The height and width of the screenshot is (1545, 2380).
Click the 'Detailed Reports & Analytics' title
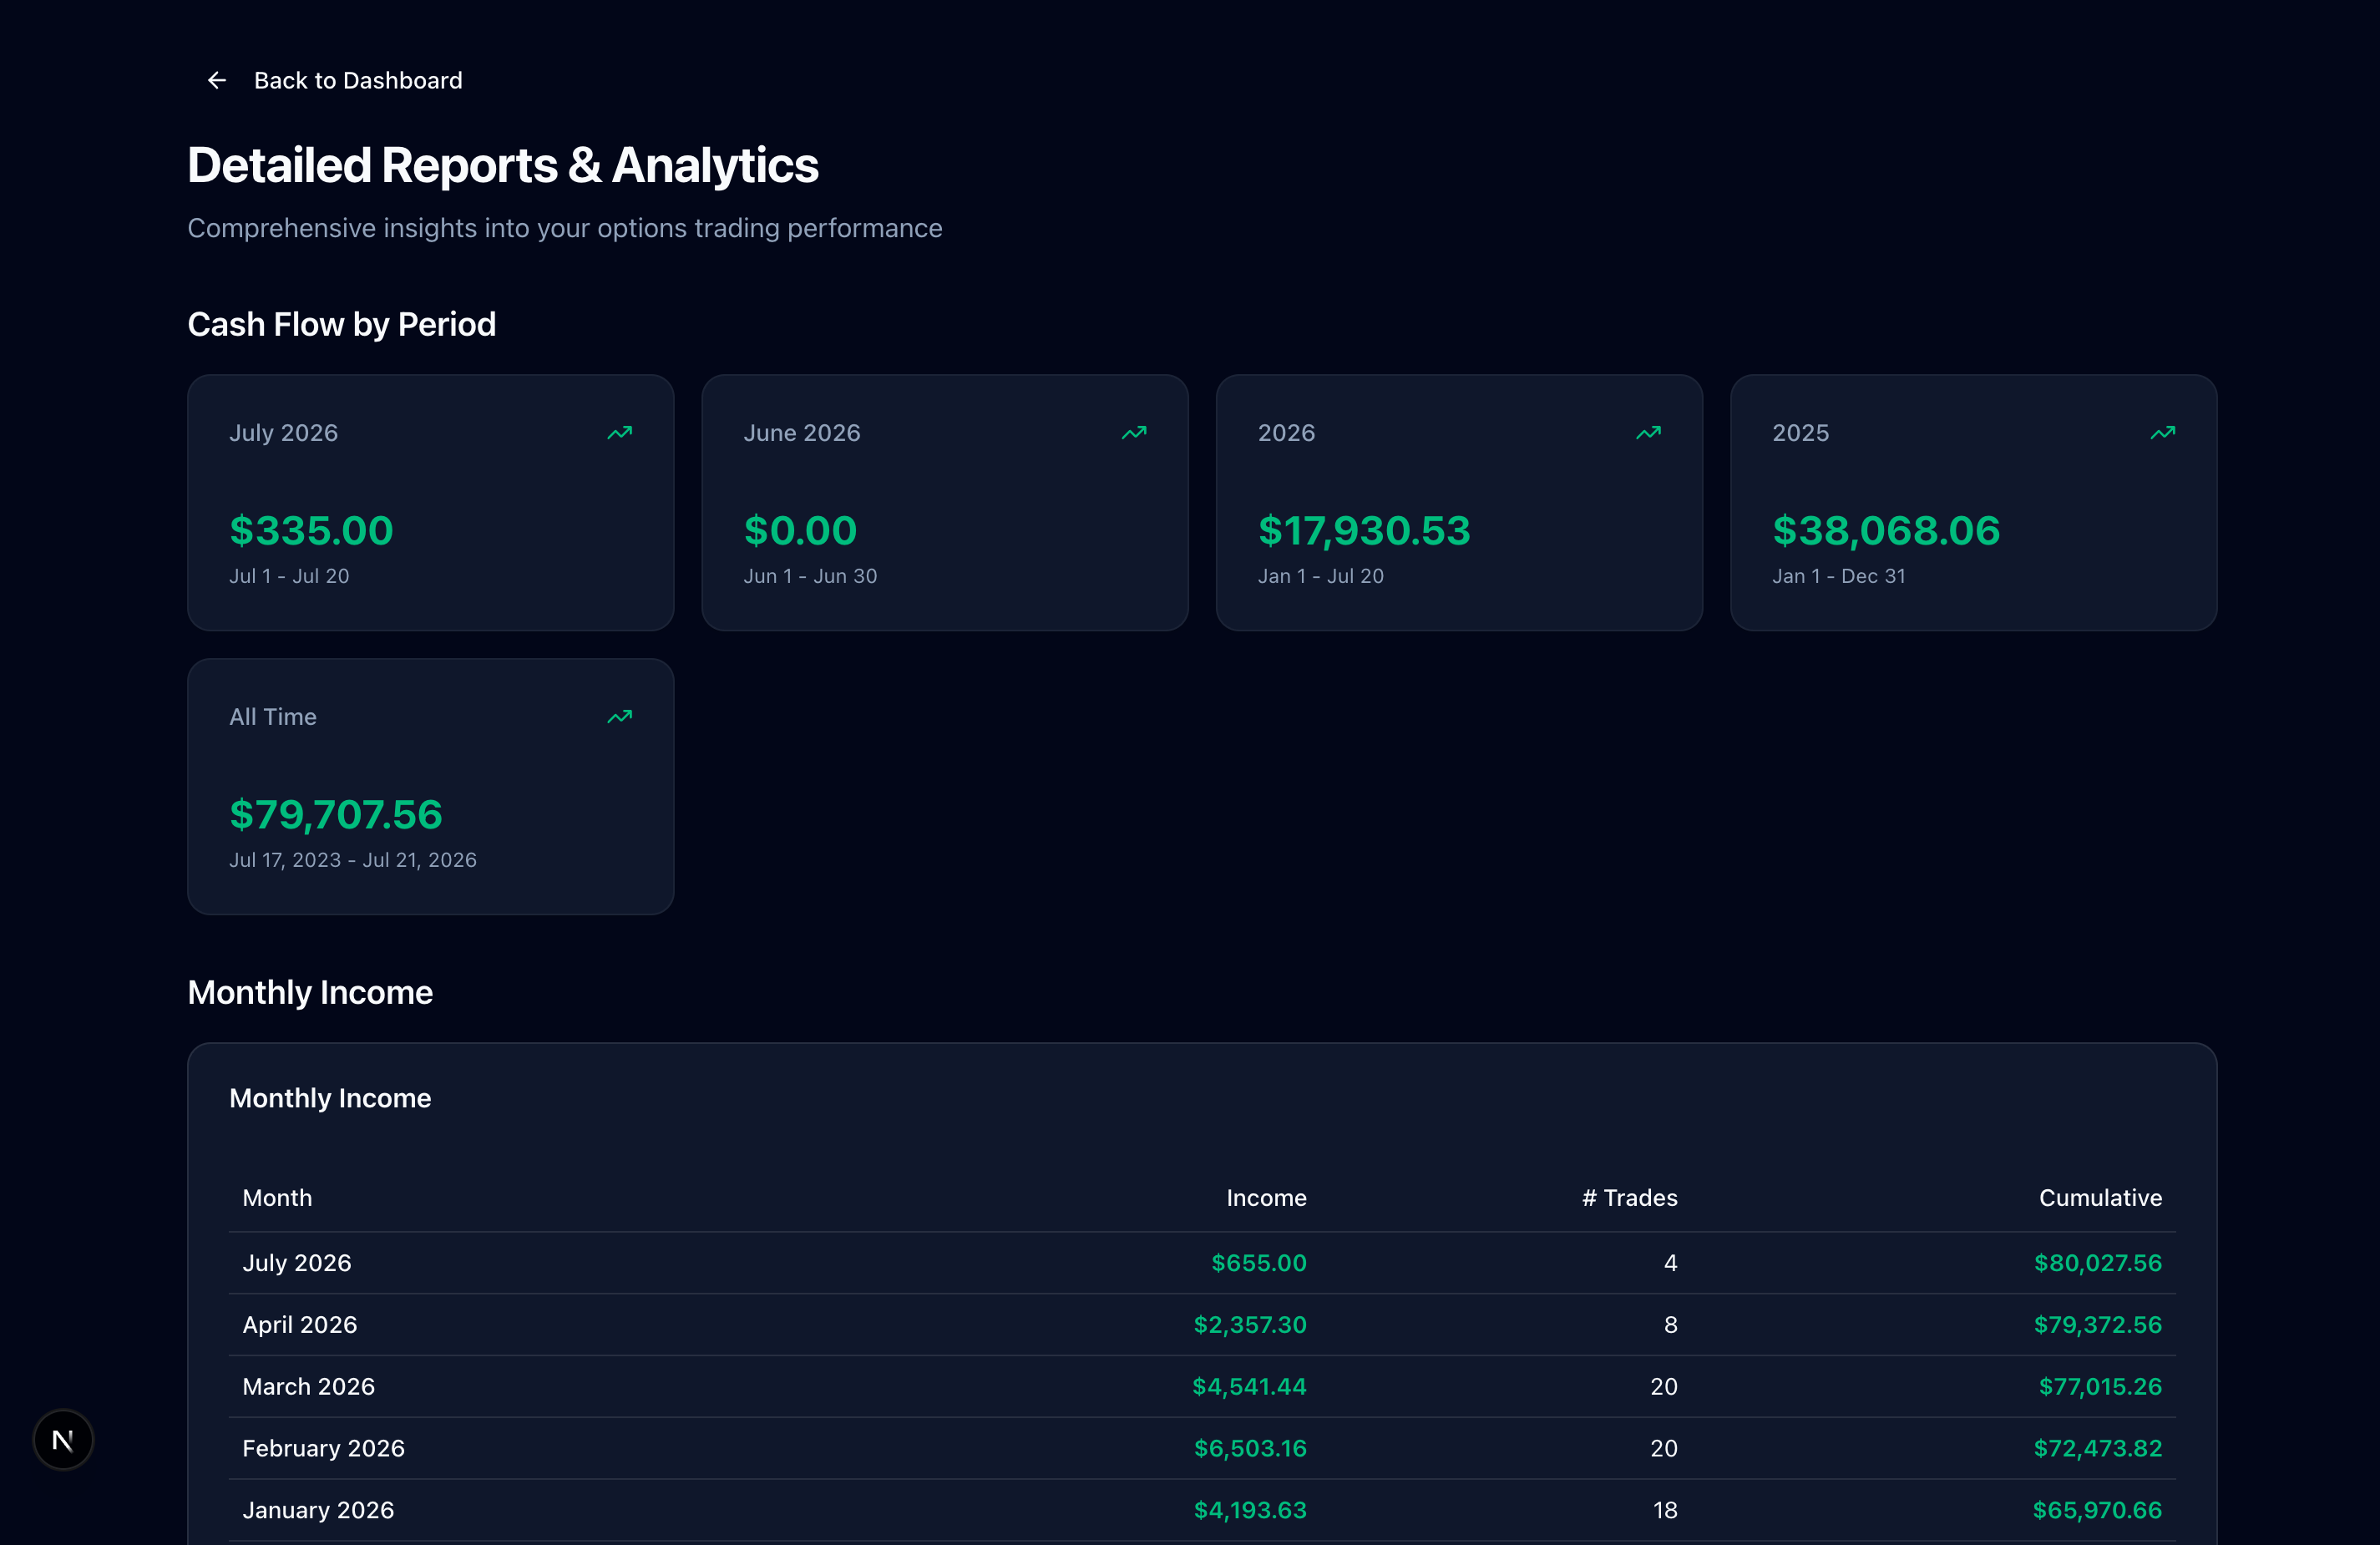pyautogui.click(x=503, y=166)
